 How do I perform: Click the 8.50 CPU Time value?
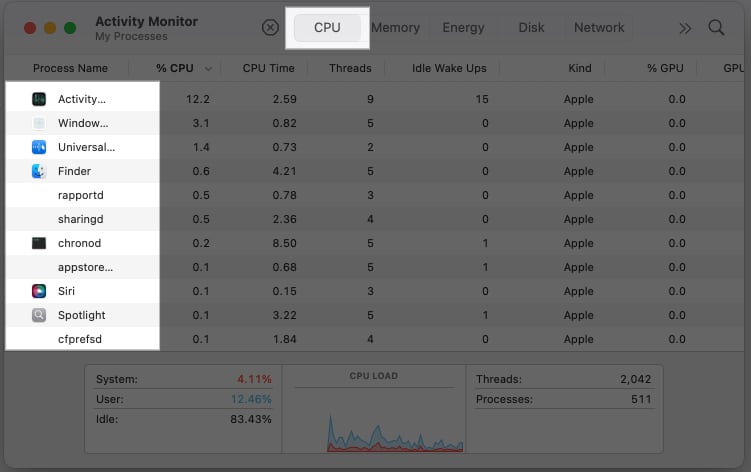point(284,243)
